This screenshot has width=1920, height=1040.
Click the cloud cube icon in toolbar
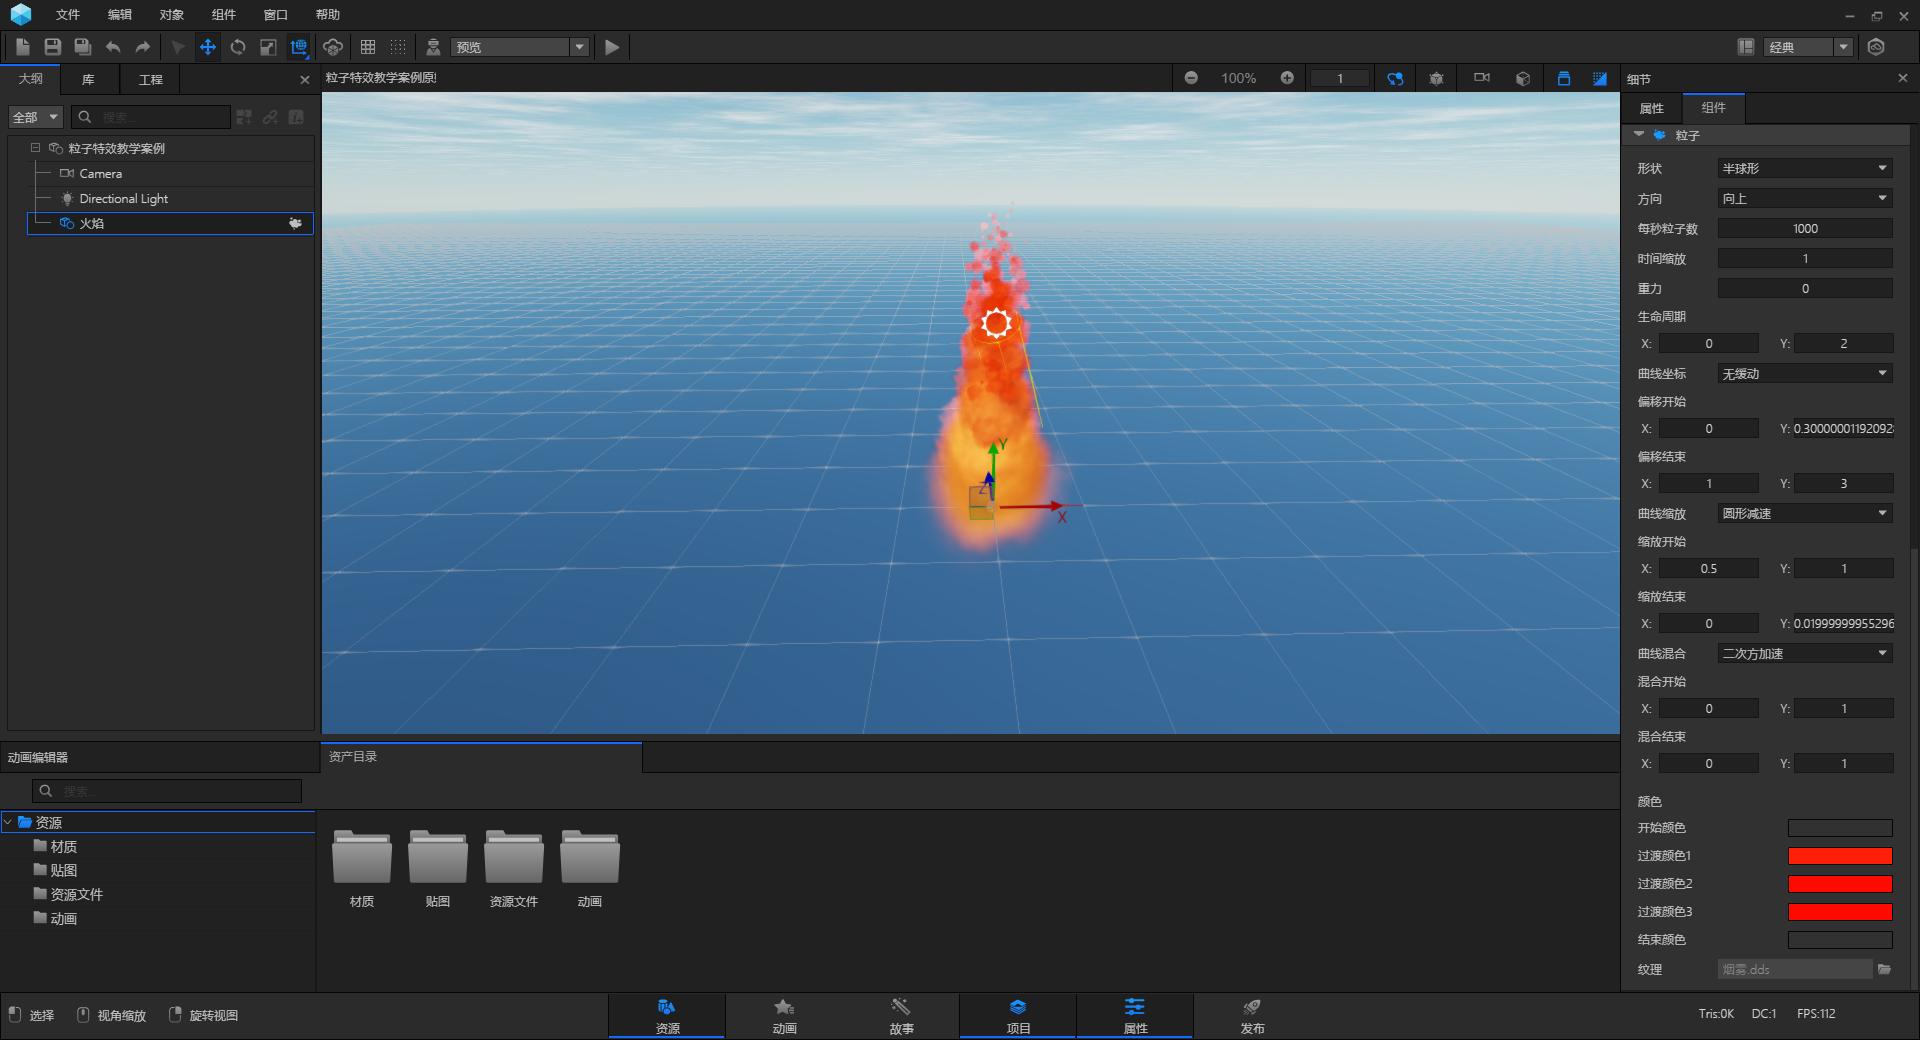tap(333, 47)
